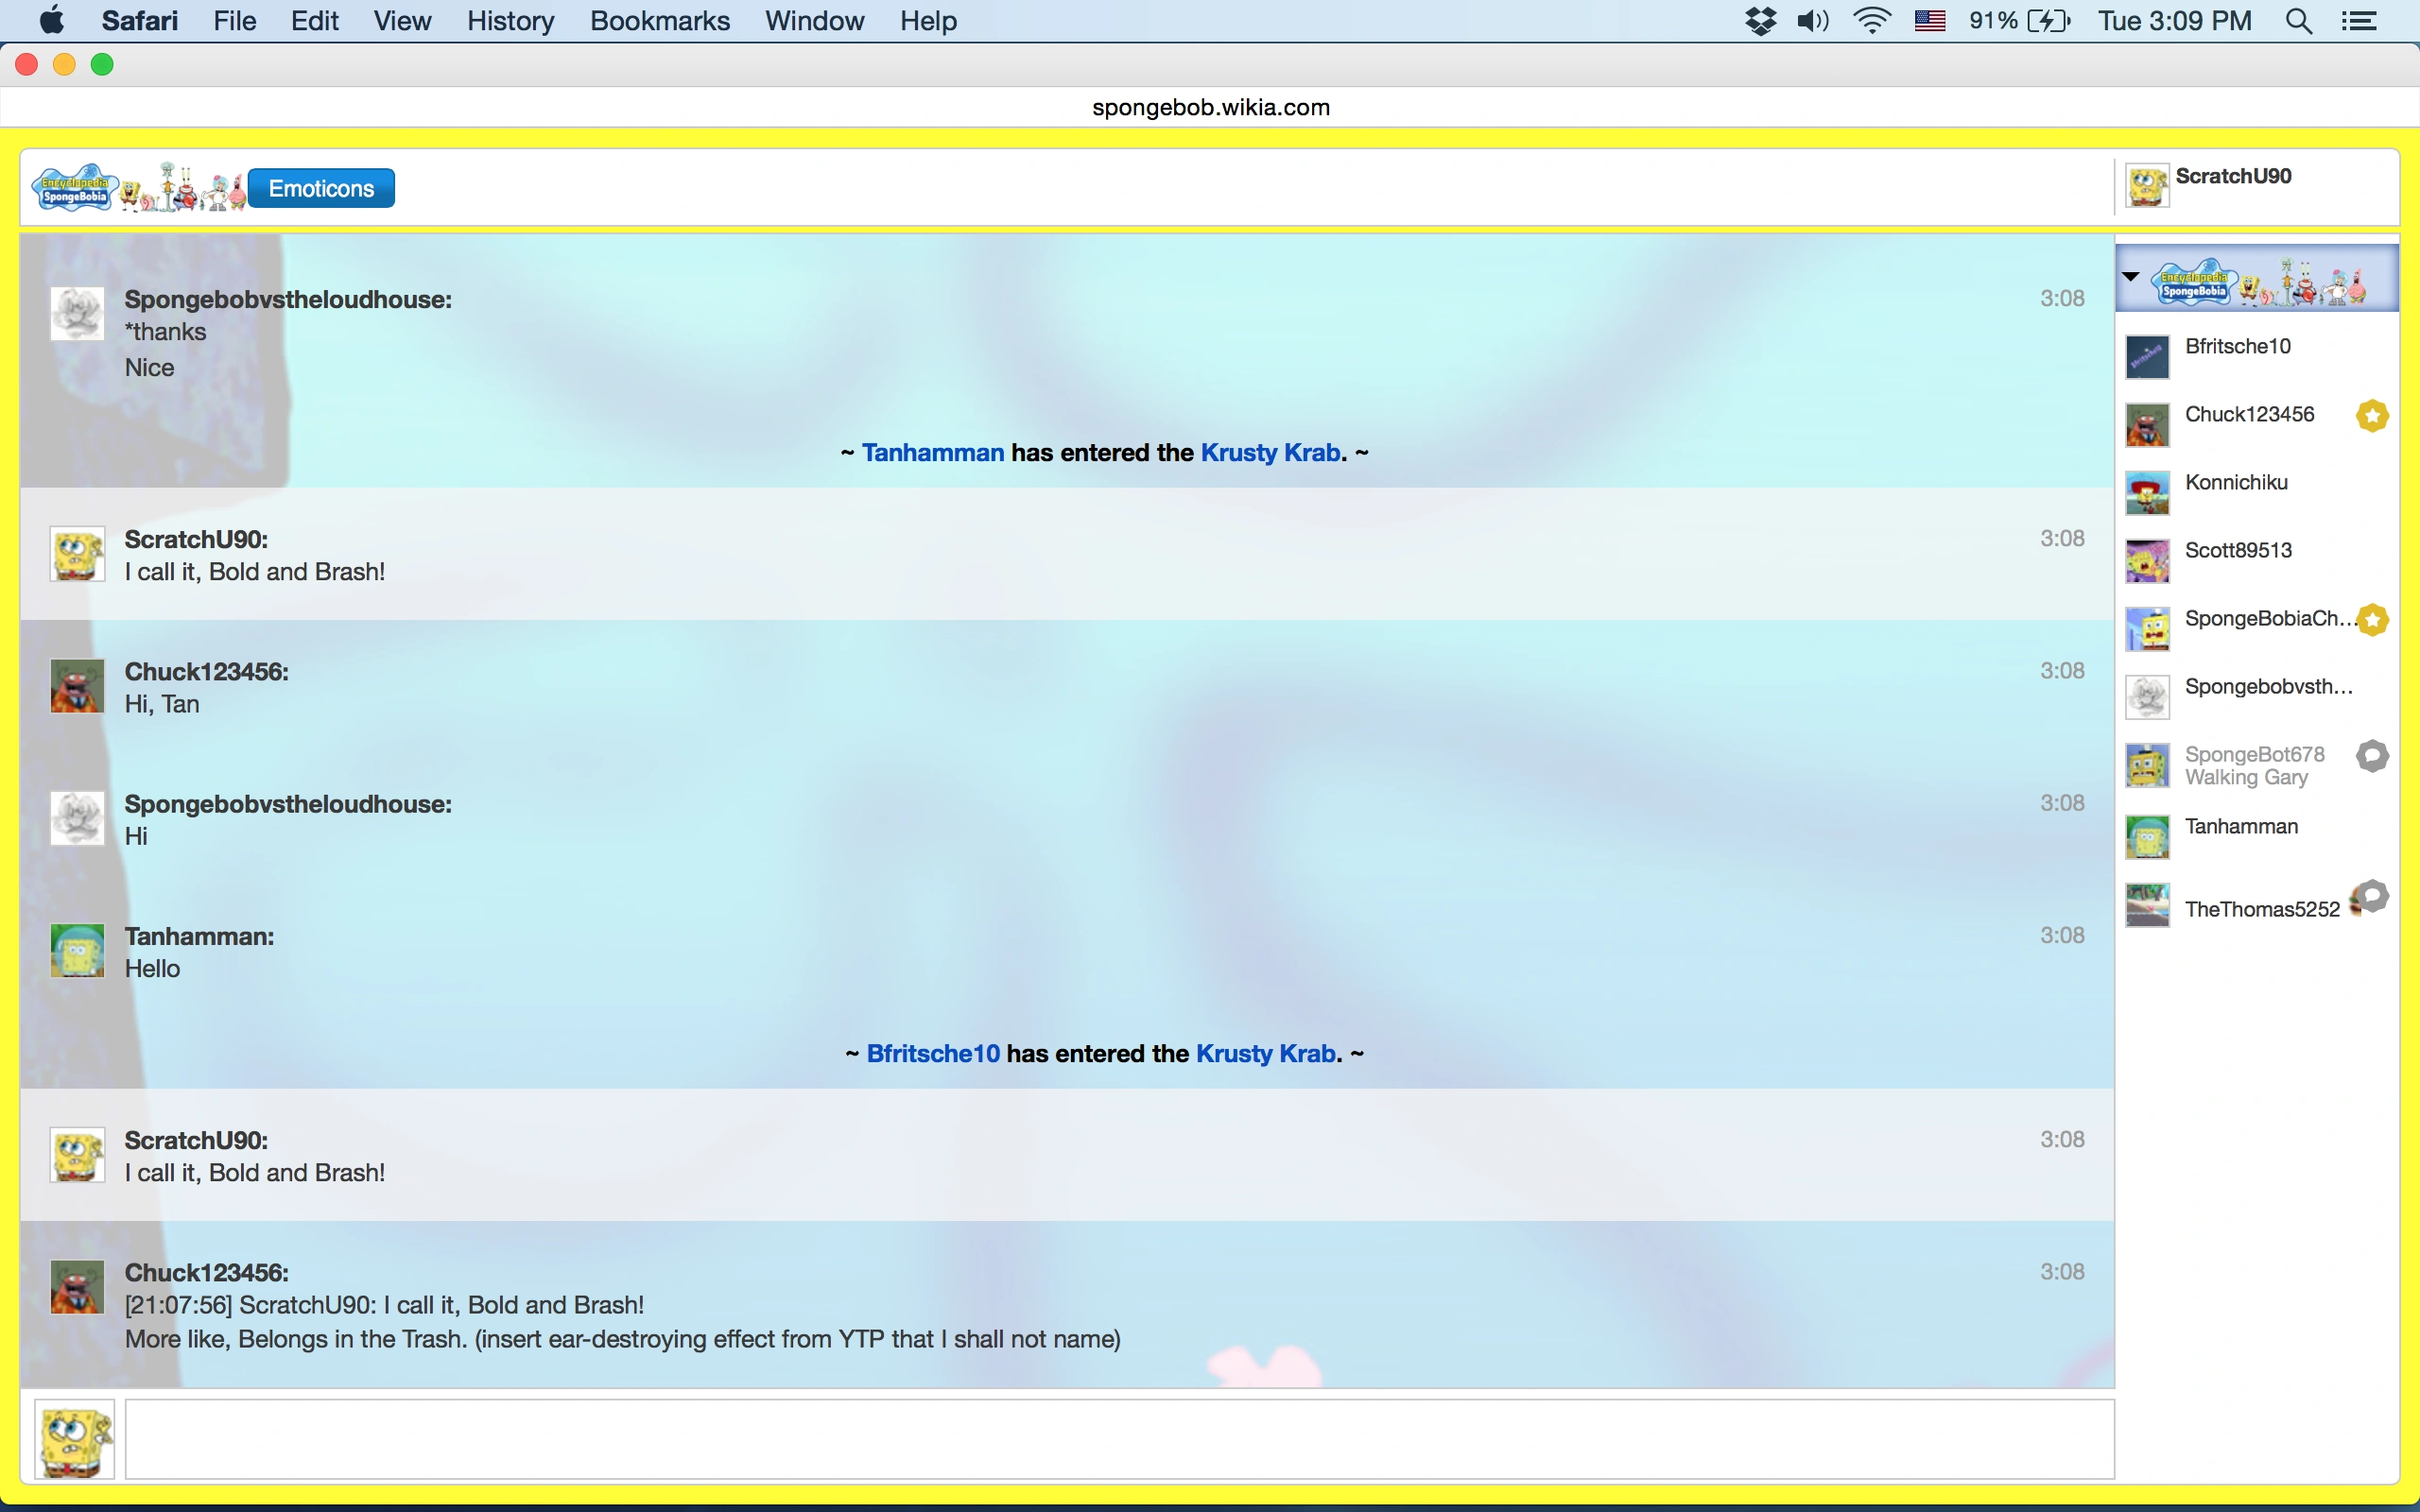Collapse the user list with the arrow
The image size is (2420, 1512).
tap(2131, 277)
